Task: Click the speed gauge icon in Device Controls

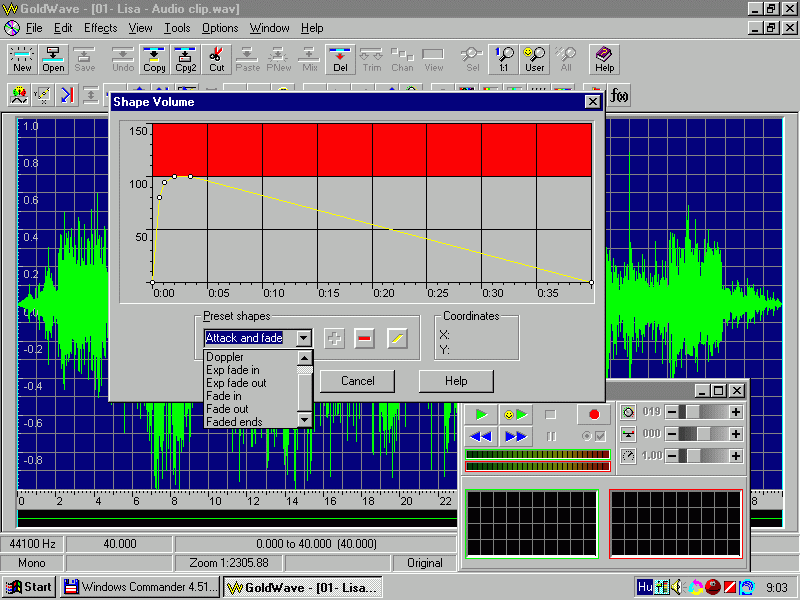Action: click(629, 456)
